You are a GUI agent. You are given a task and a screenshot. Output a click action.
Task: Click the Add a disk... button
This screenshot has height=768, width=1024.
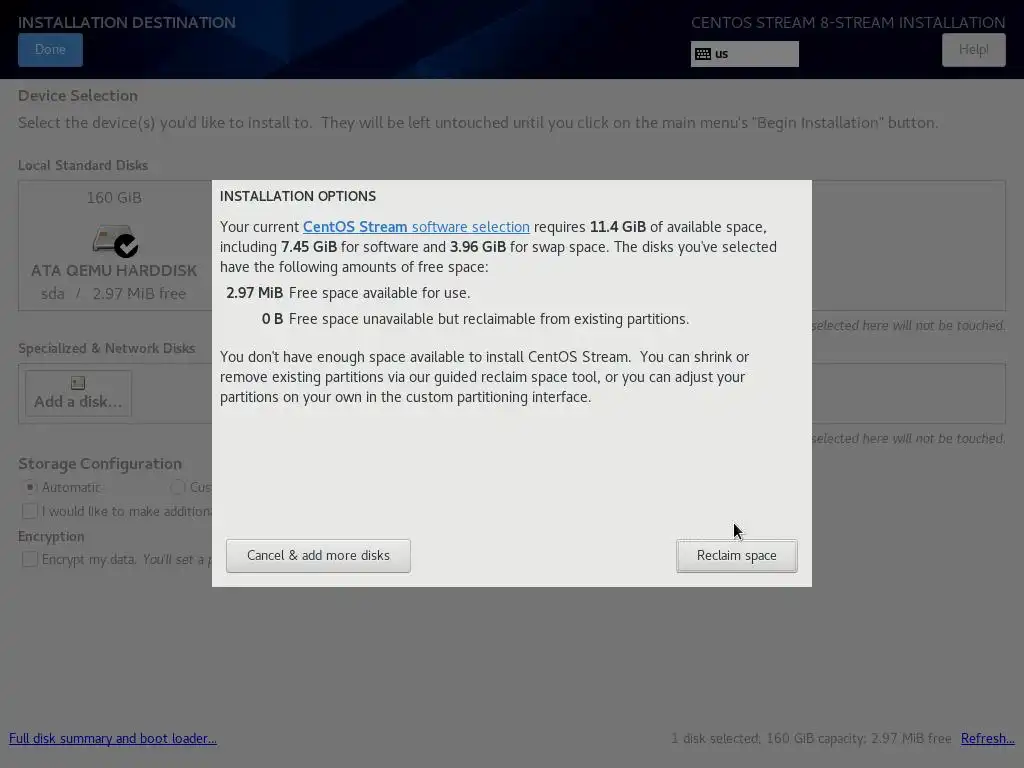click(x=78, y=393)
